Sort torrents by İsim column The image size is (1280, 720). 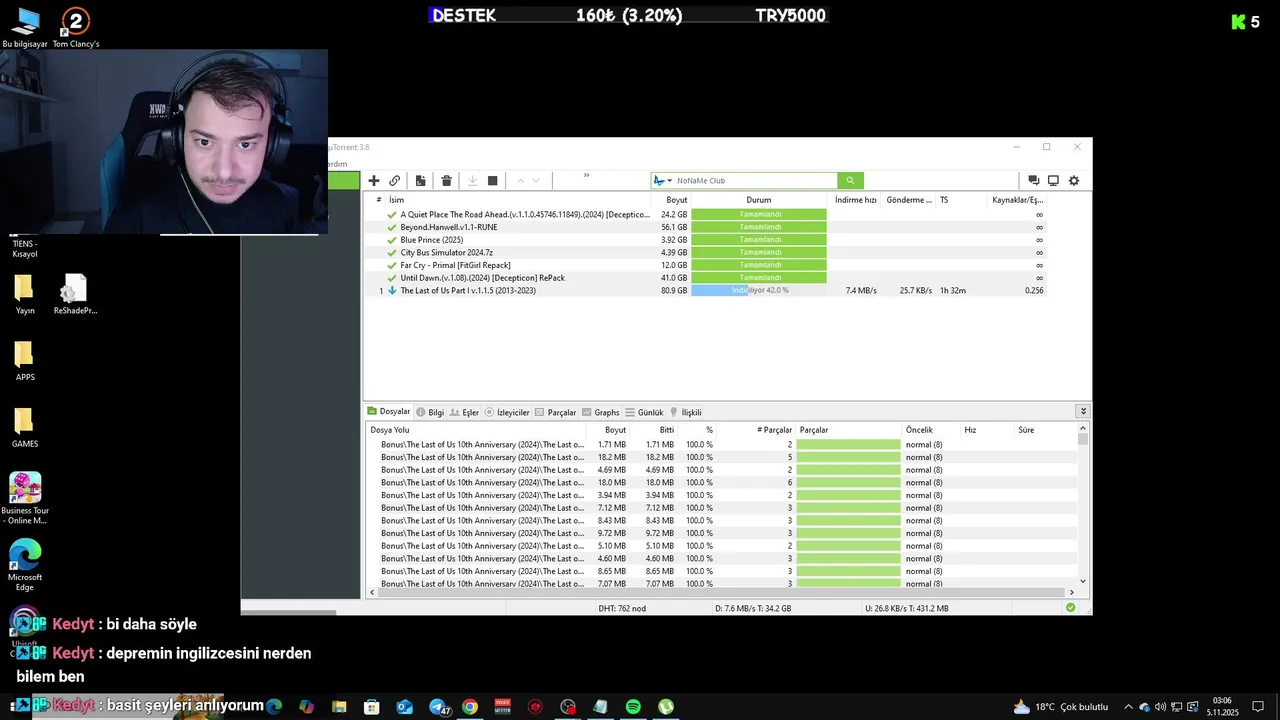[397, 200]
